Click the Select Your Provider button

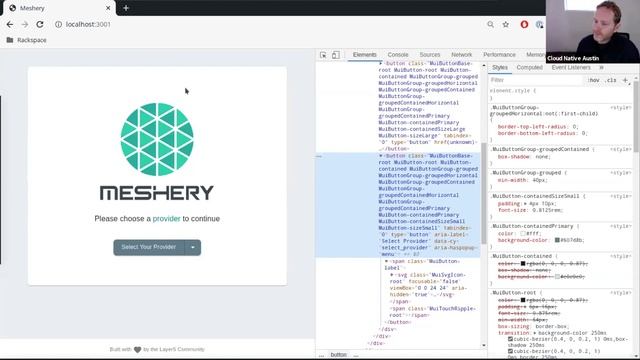tap(149, 247)
